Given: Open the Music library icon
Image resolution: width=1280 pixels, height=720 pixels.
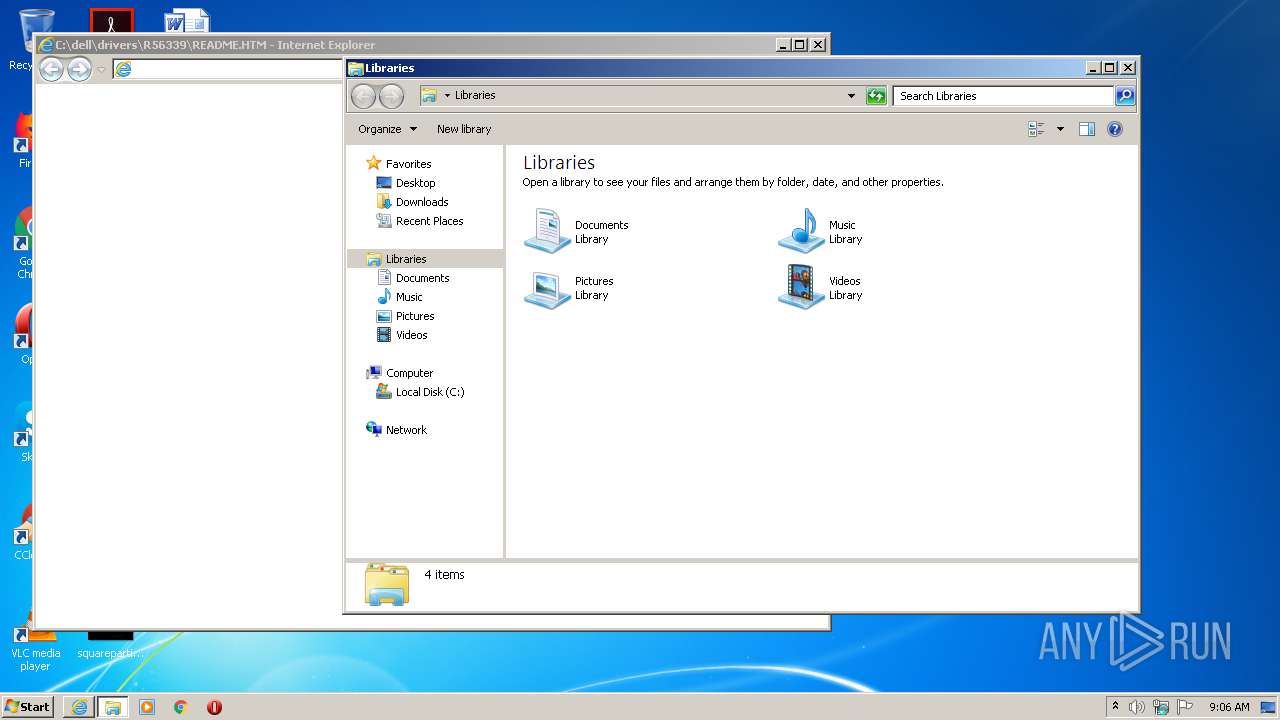Looking at the screenshot, I should [x=801, y=231].
